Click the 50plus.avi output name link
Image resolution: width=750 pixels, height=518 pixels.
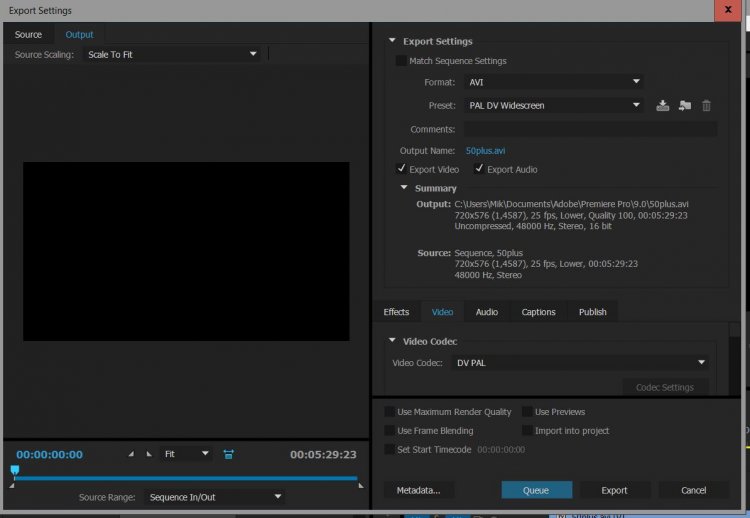tap(485, 151)
